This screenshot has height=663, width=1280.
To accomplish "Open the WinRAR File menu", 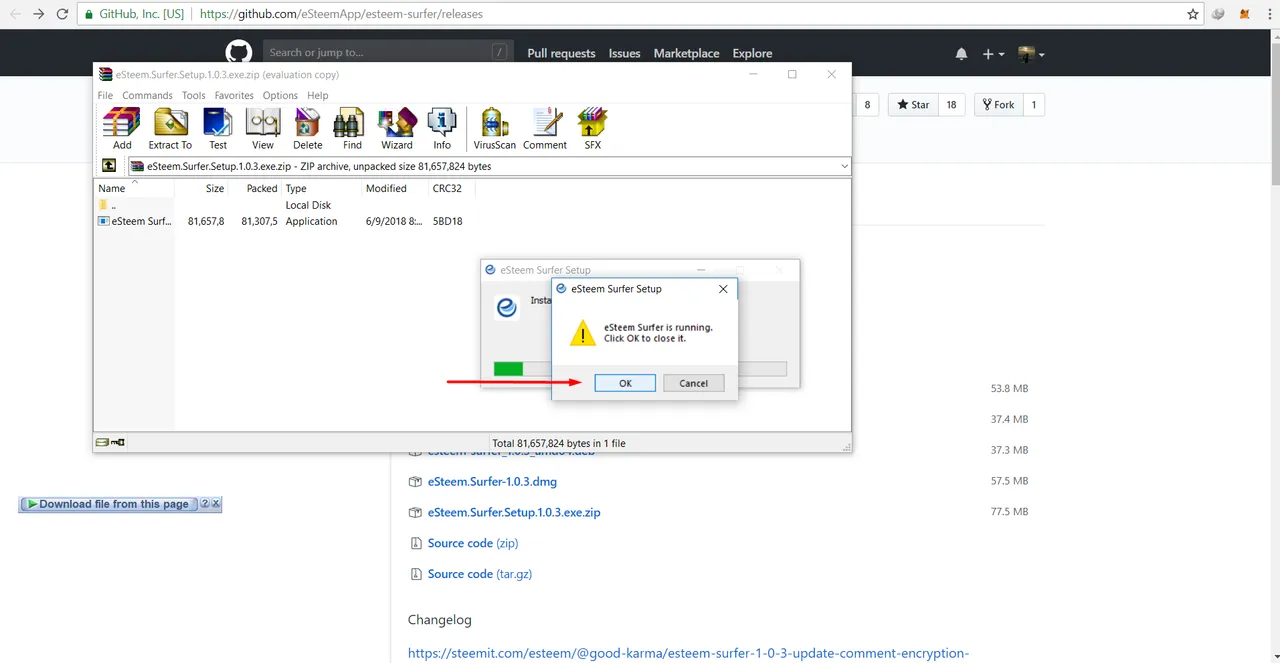I will pyautogui.click(x=105, y=95).
